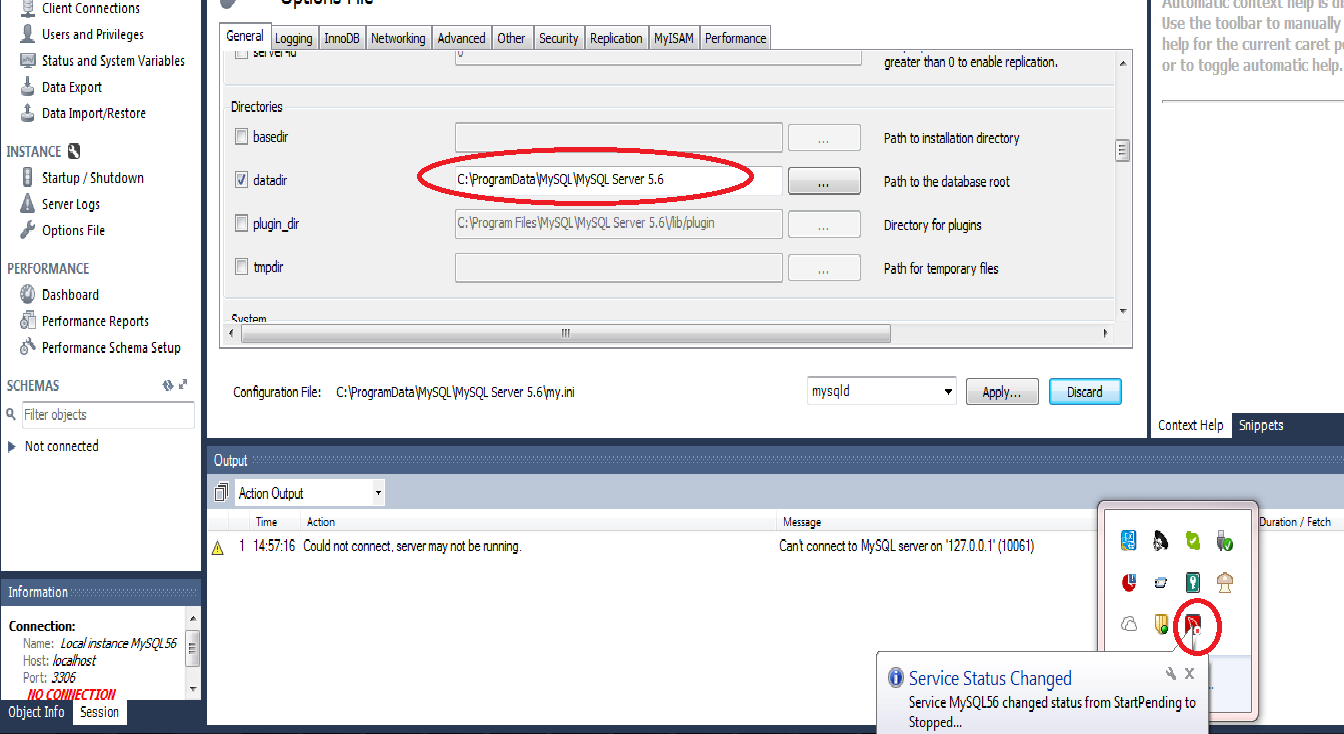Click the red pie chart tray icon
The image size is (1344, 734).
click(x=1129, y=582)
